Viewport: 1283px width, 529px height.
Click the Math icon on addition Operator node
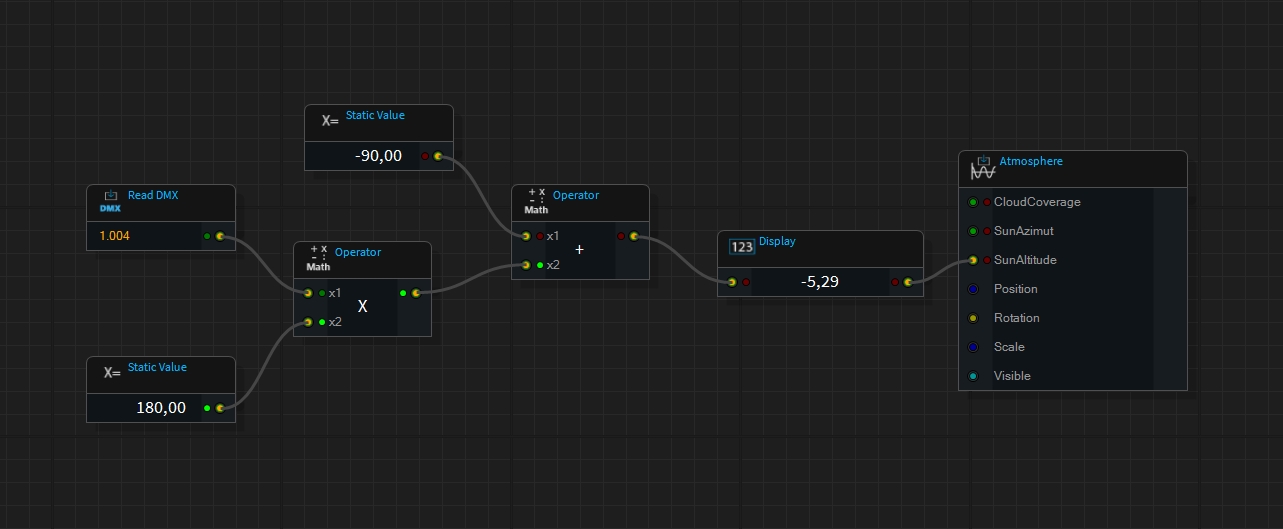pyautogui.click(x=536, y=201)
